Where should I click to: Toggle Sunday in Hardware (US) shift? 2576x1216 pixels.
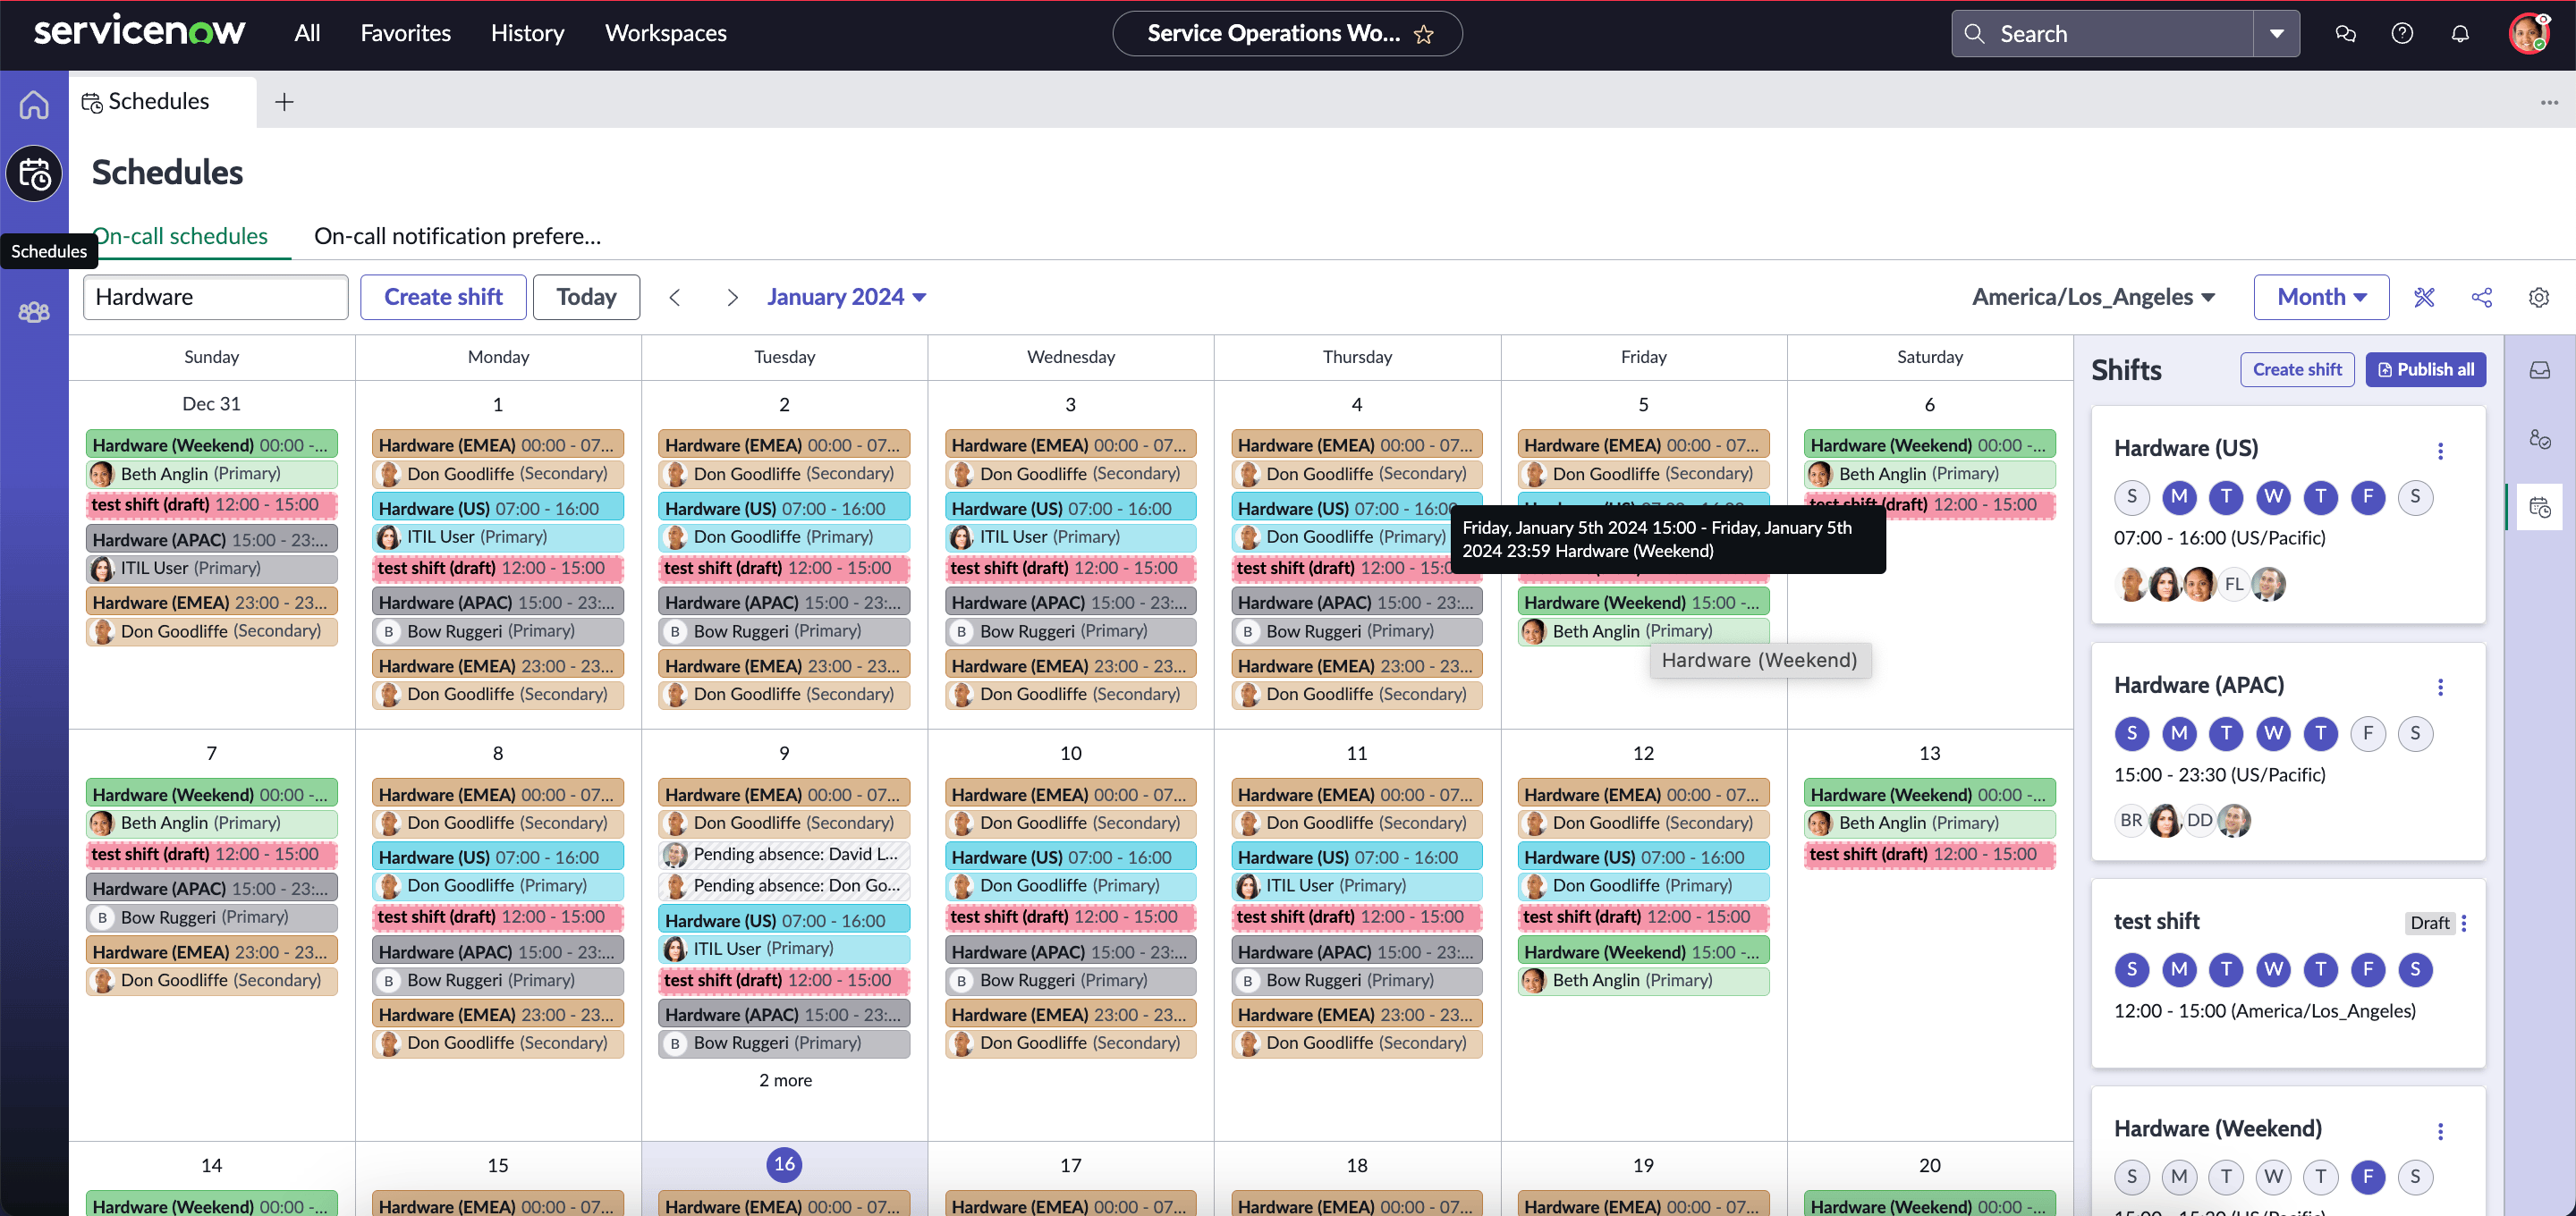coord(2131,497)
